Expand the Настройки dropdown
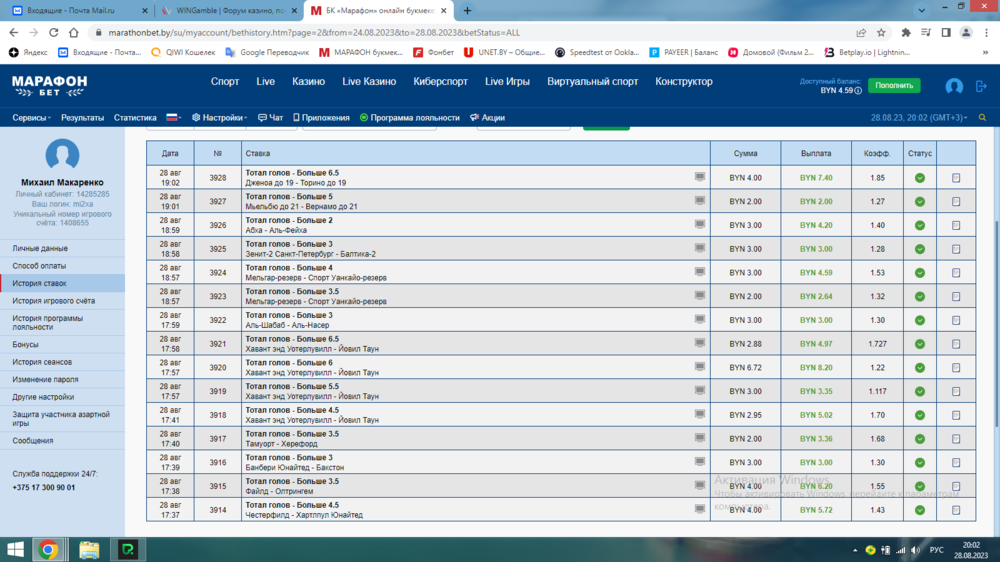 219,118
